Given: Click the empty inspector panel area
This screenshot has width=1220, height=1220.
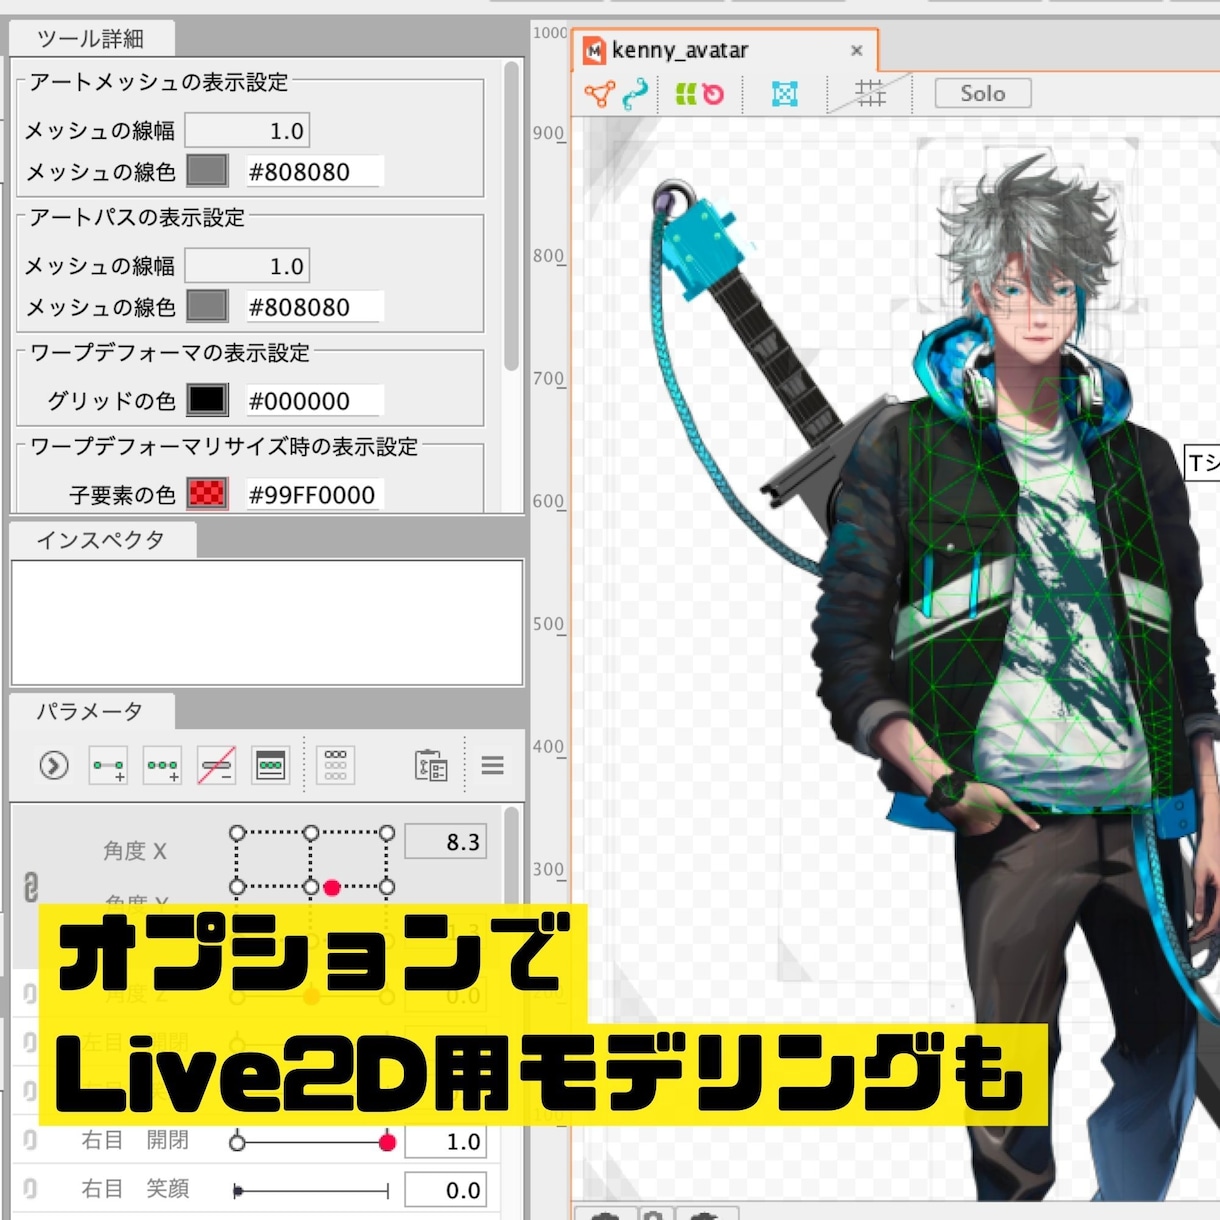Looking at the screenshot, I should [x=267, y=622].
